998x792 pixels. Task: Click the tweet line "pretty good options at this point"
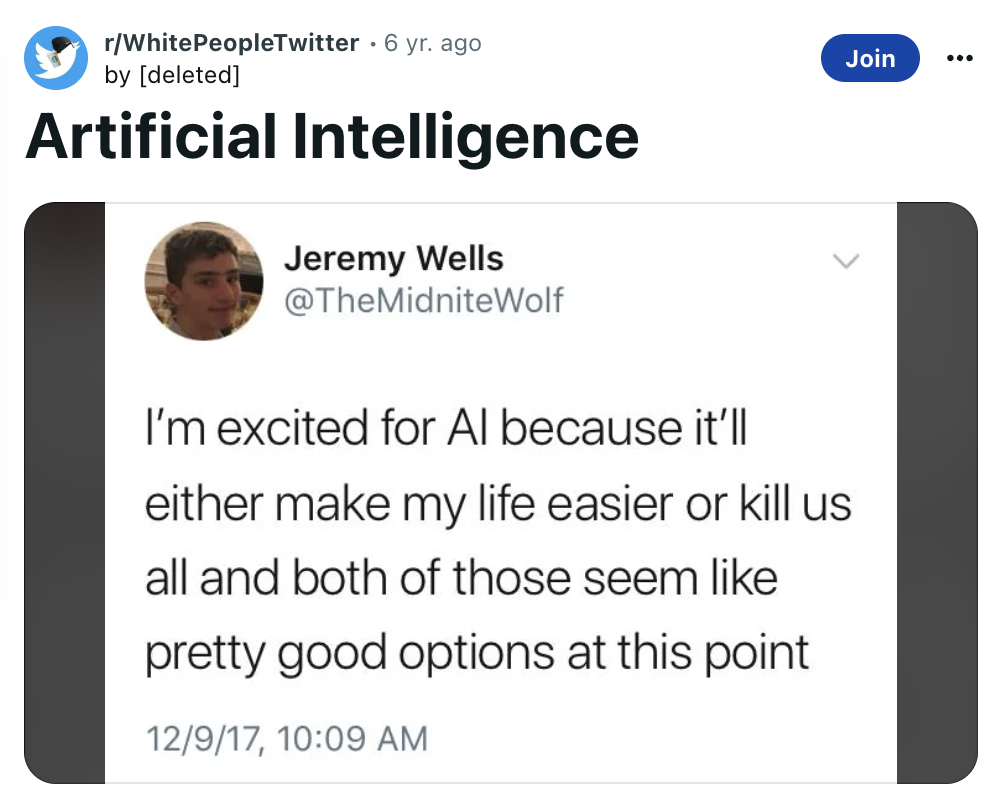pyautogui.click(x=477, y=653)
